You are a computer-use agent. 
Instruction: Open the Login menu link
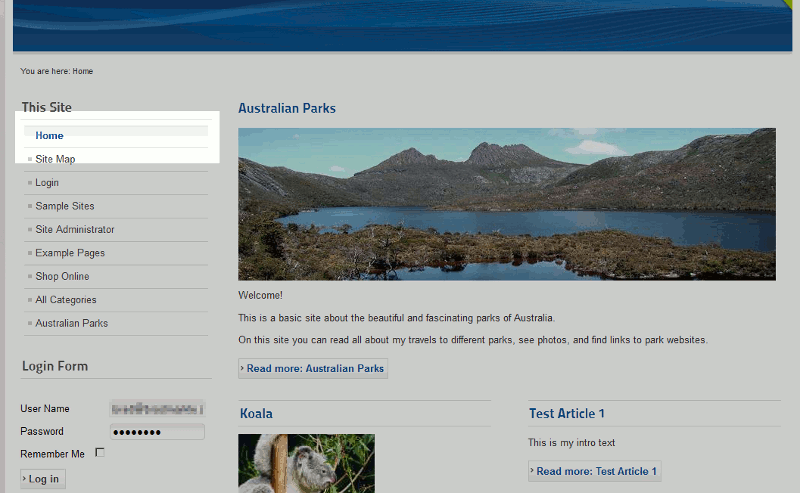(47, 183)
